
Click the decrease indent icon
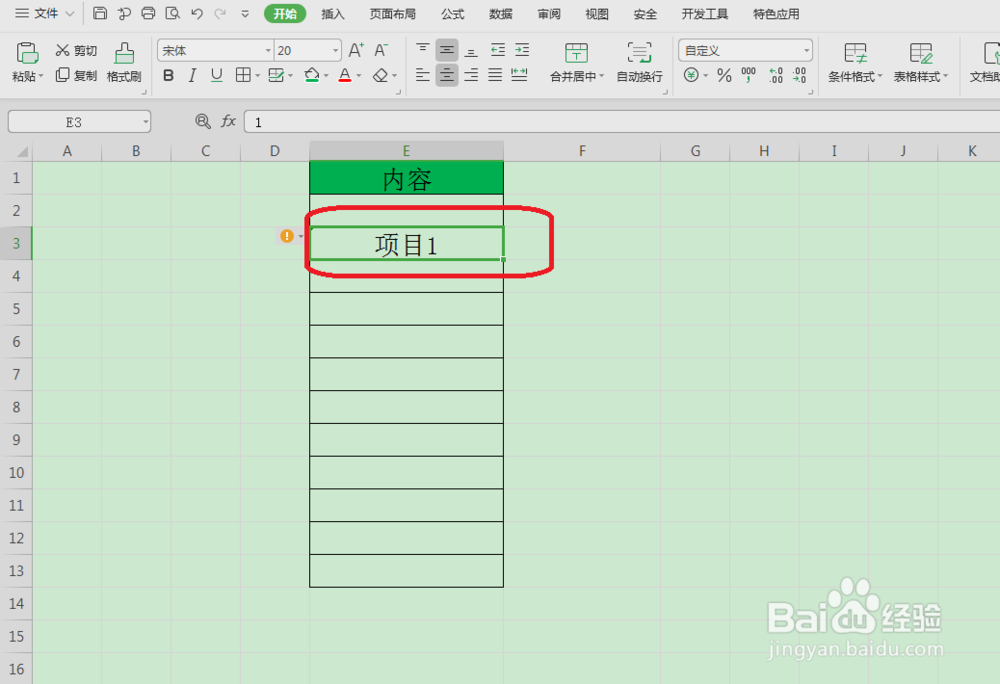pyautogui.click(x=497, y=50)
